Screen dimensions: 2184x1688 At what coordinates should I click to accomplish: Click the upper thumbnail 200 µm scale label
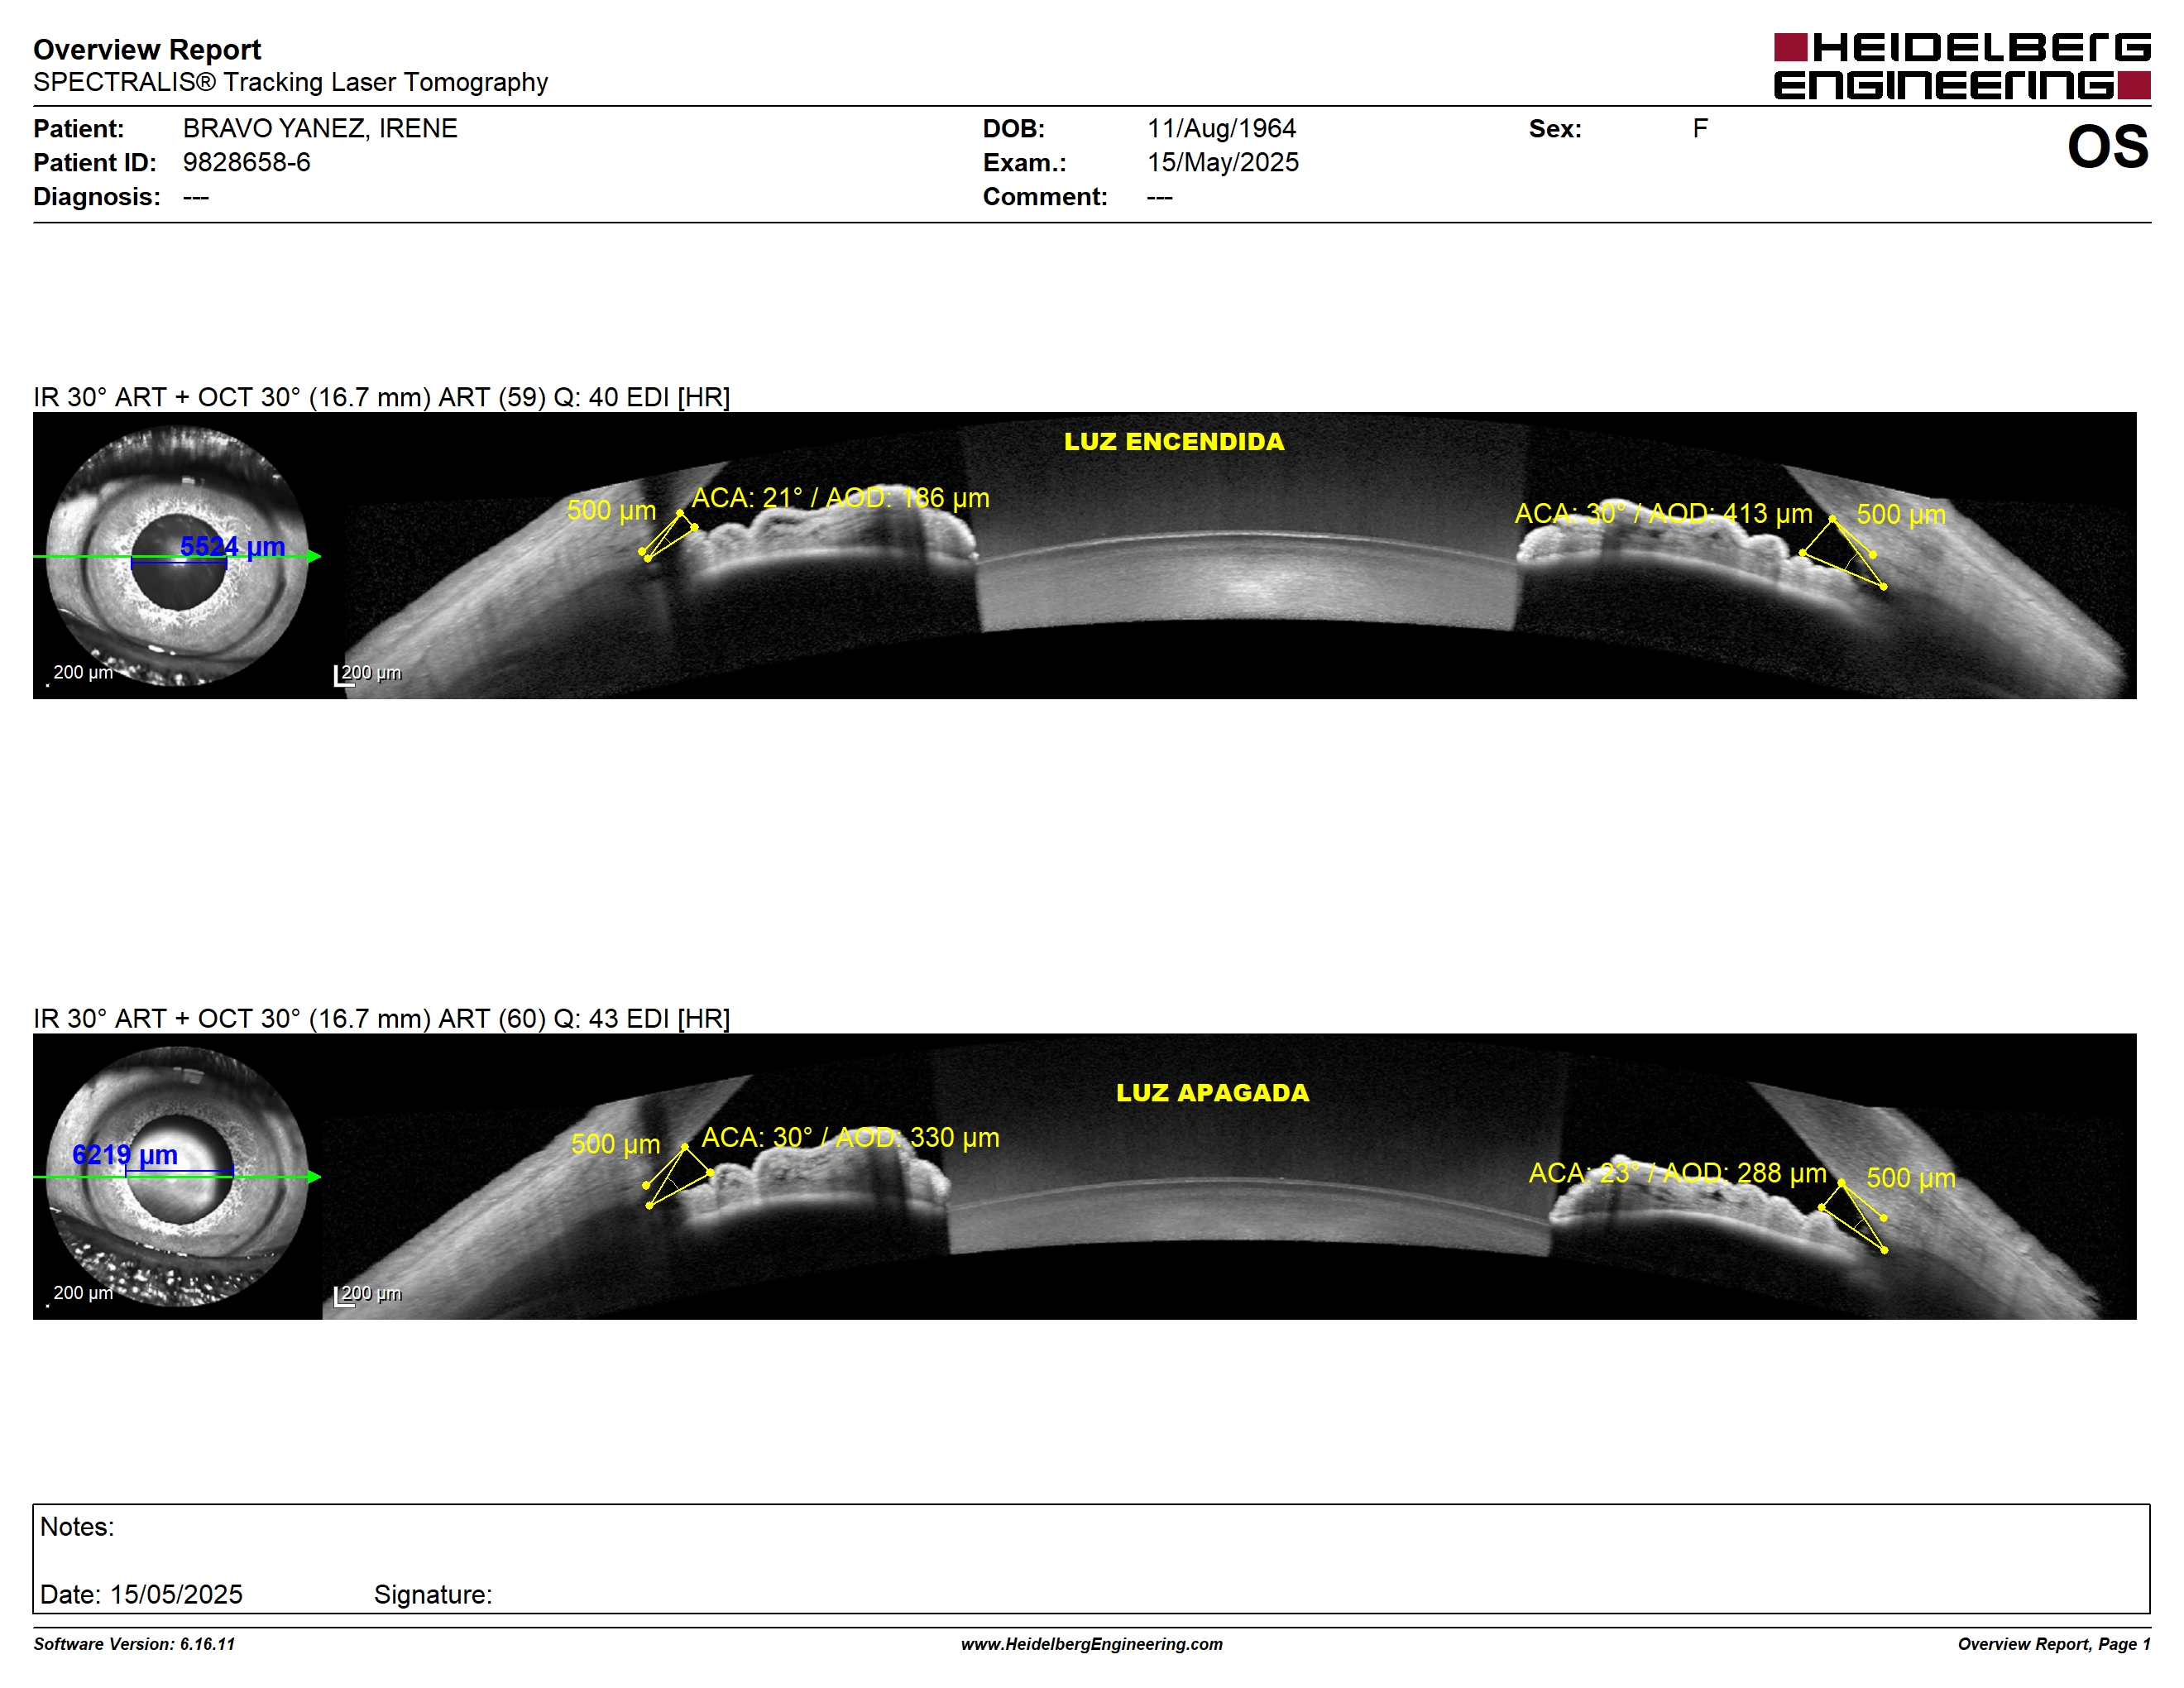pyautogui.click(x=82, y=672)
